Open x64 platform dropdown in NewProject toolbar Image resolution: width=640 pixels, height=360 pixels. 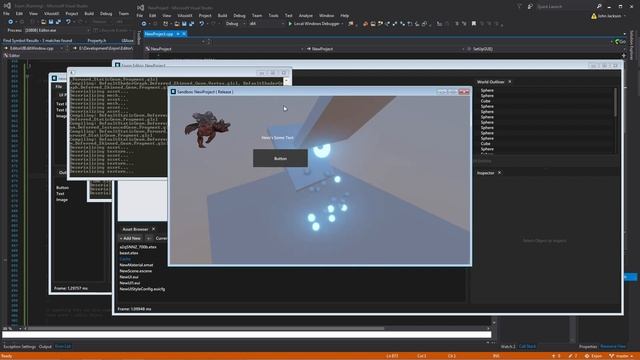[x=267, y=24]
